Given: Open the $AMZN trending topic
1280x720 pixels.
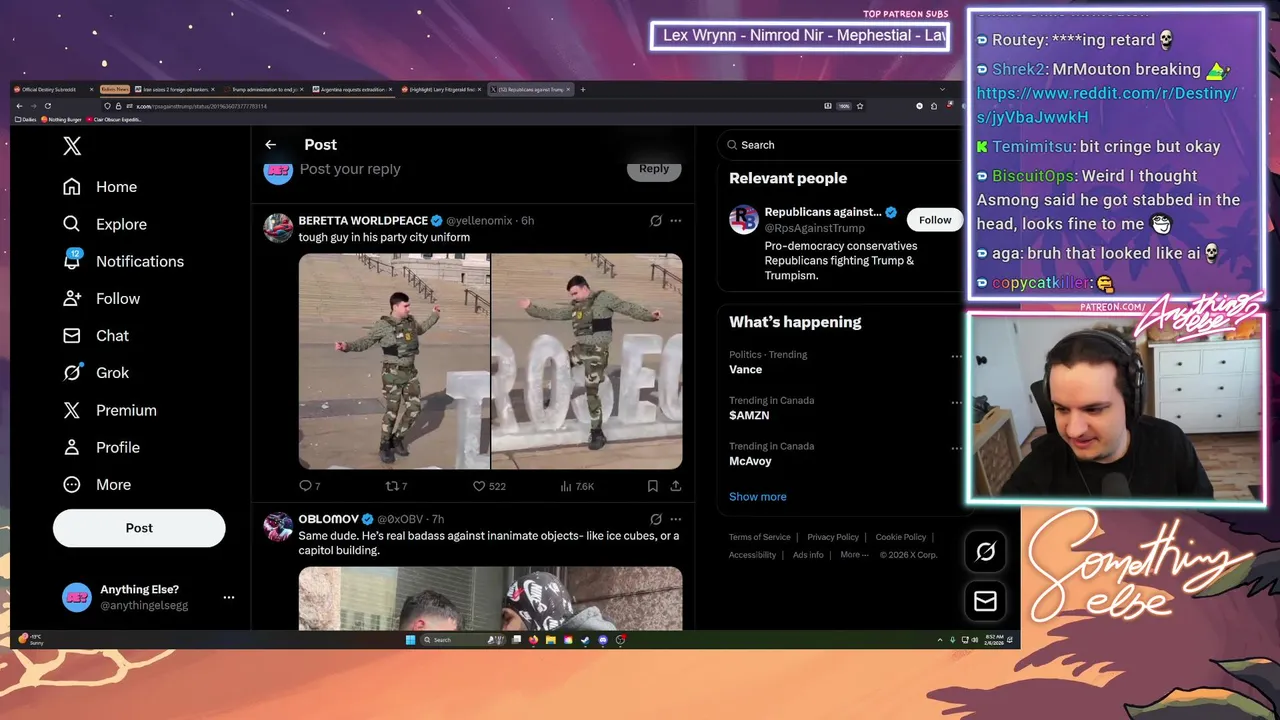Looking at the screenshot, I should tap(749, 415).
